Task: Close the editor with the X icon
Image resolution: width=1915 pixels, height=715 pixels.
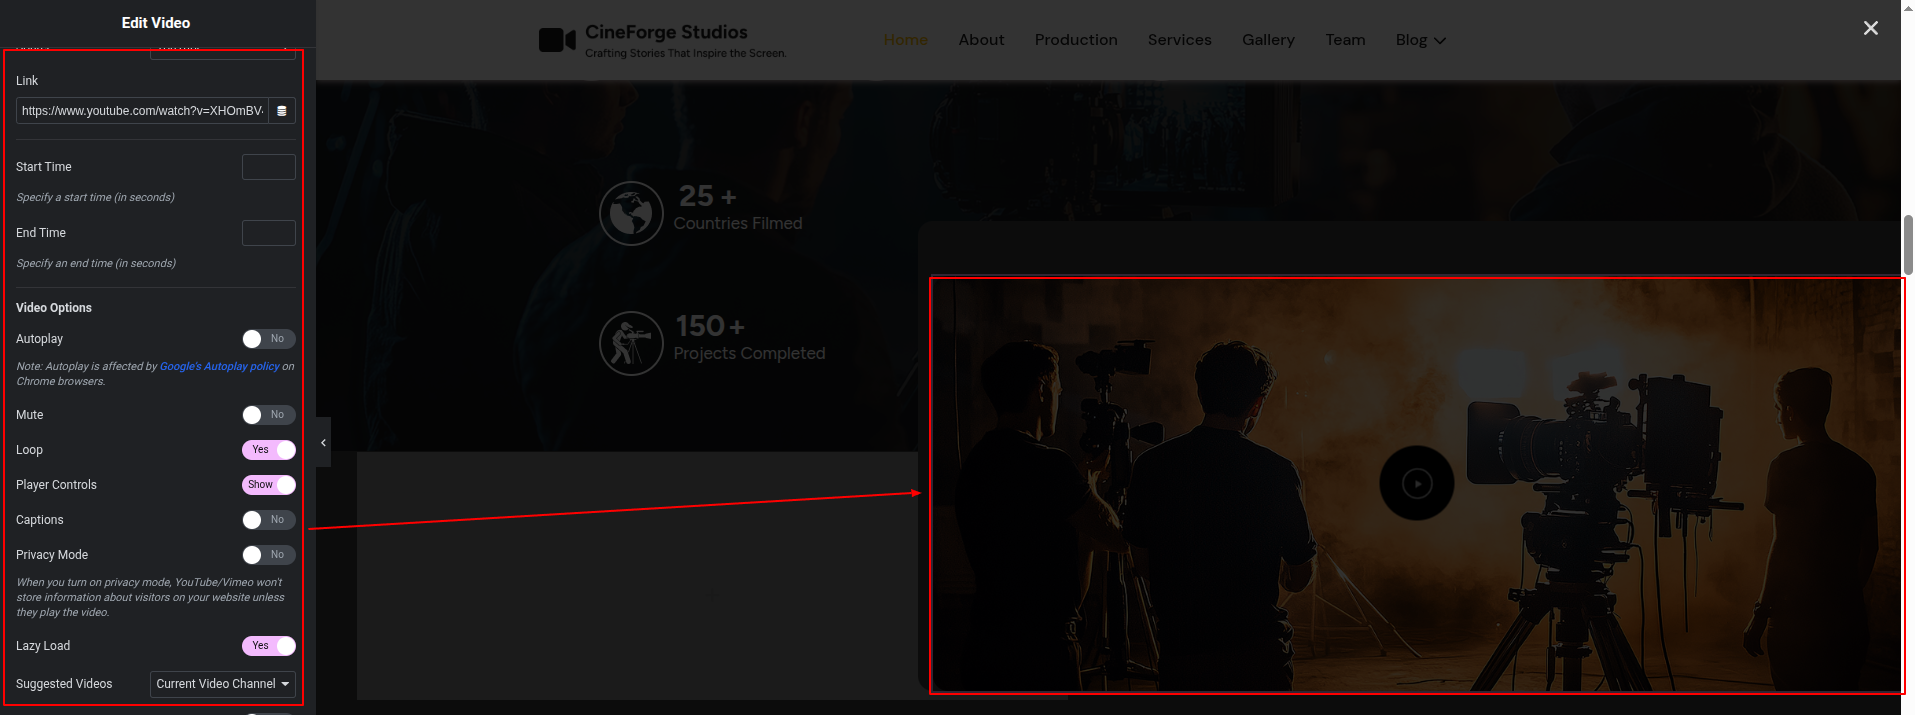Action: (1870, 28)
